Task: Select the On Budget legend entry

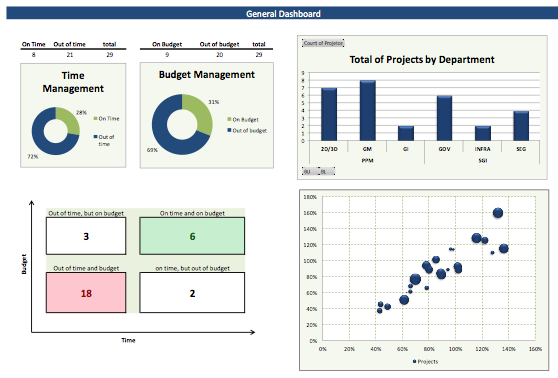Action: (243, 119)
